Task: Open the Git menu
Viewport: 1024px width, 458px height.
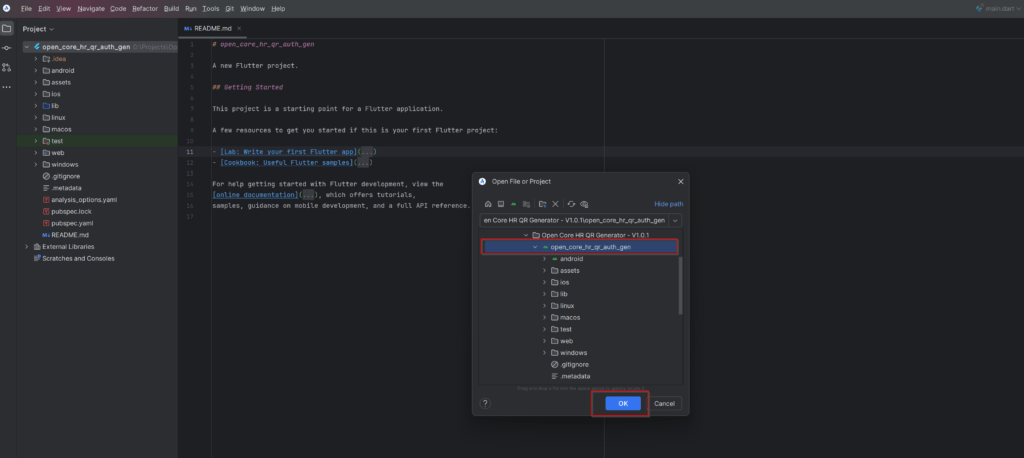Action: point(230,8)
